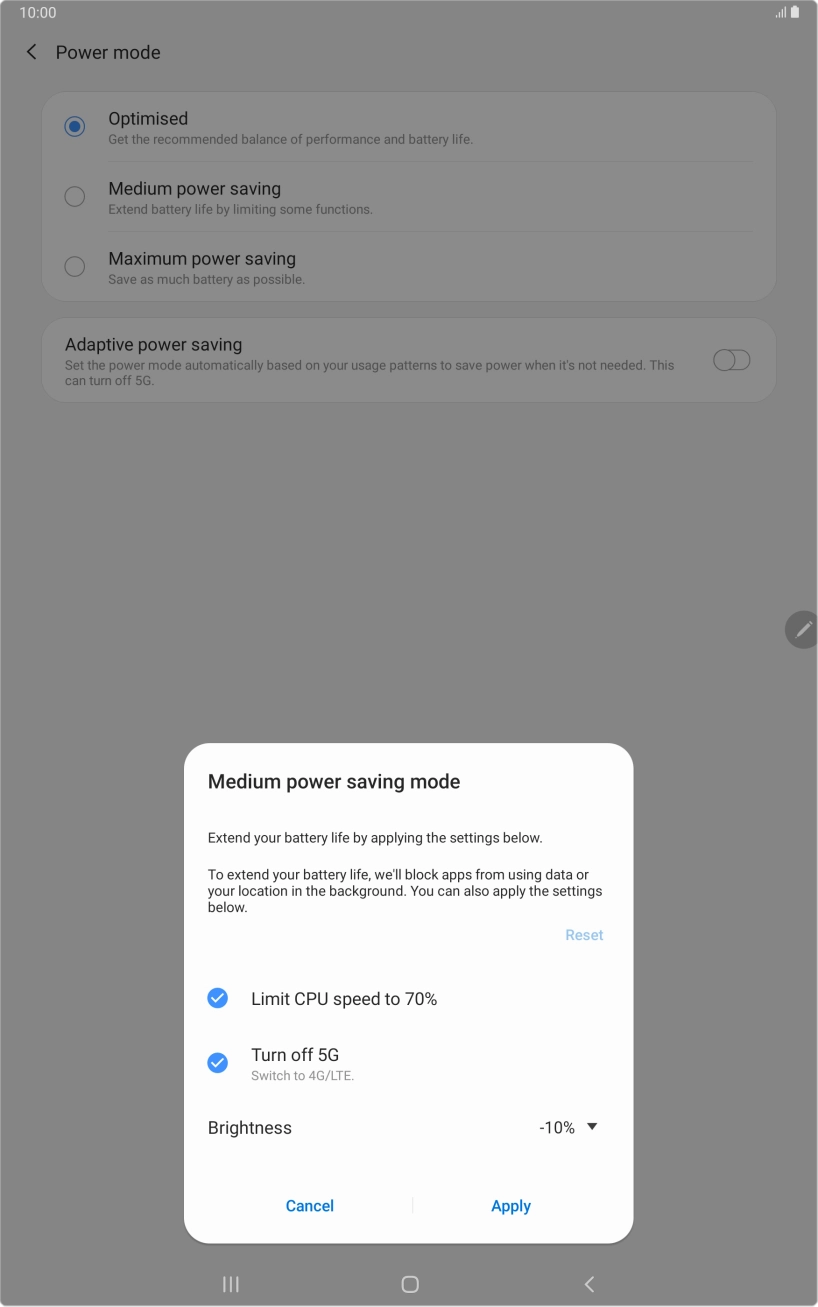Tap the clock in status bar

[38, 13]
